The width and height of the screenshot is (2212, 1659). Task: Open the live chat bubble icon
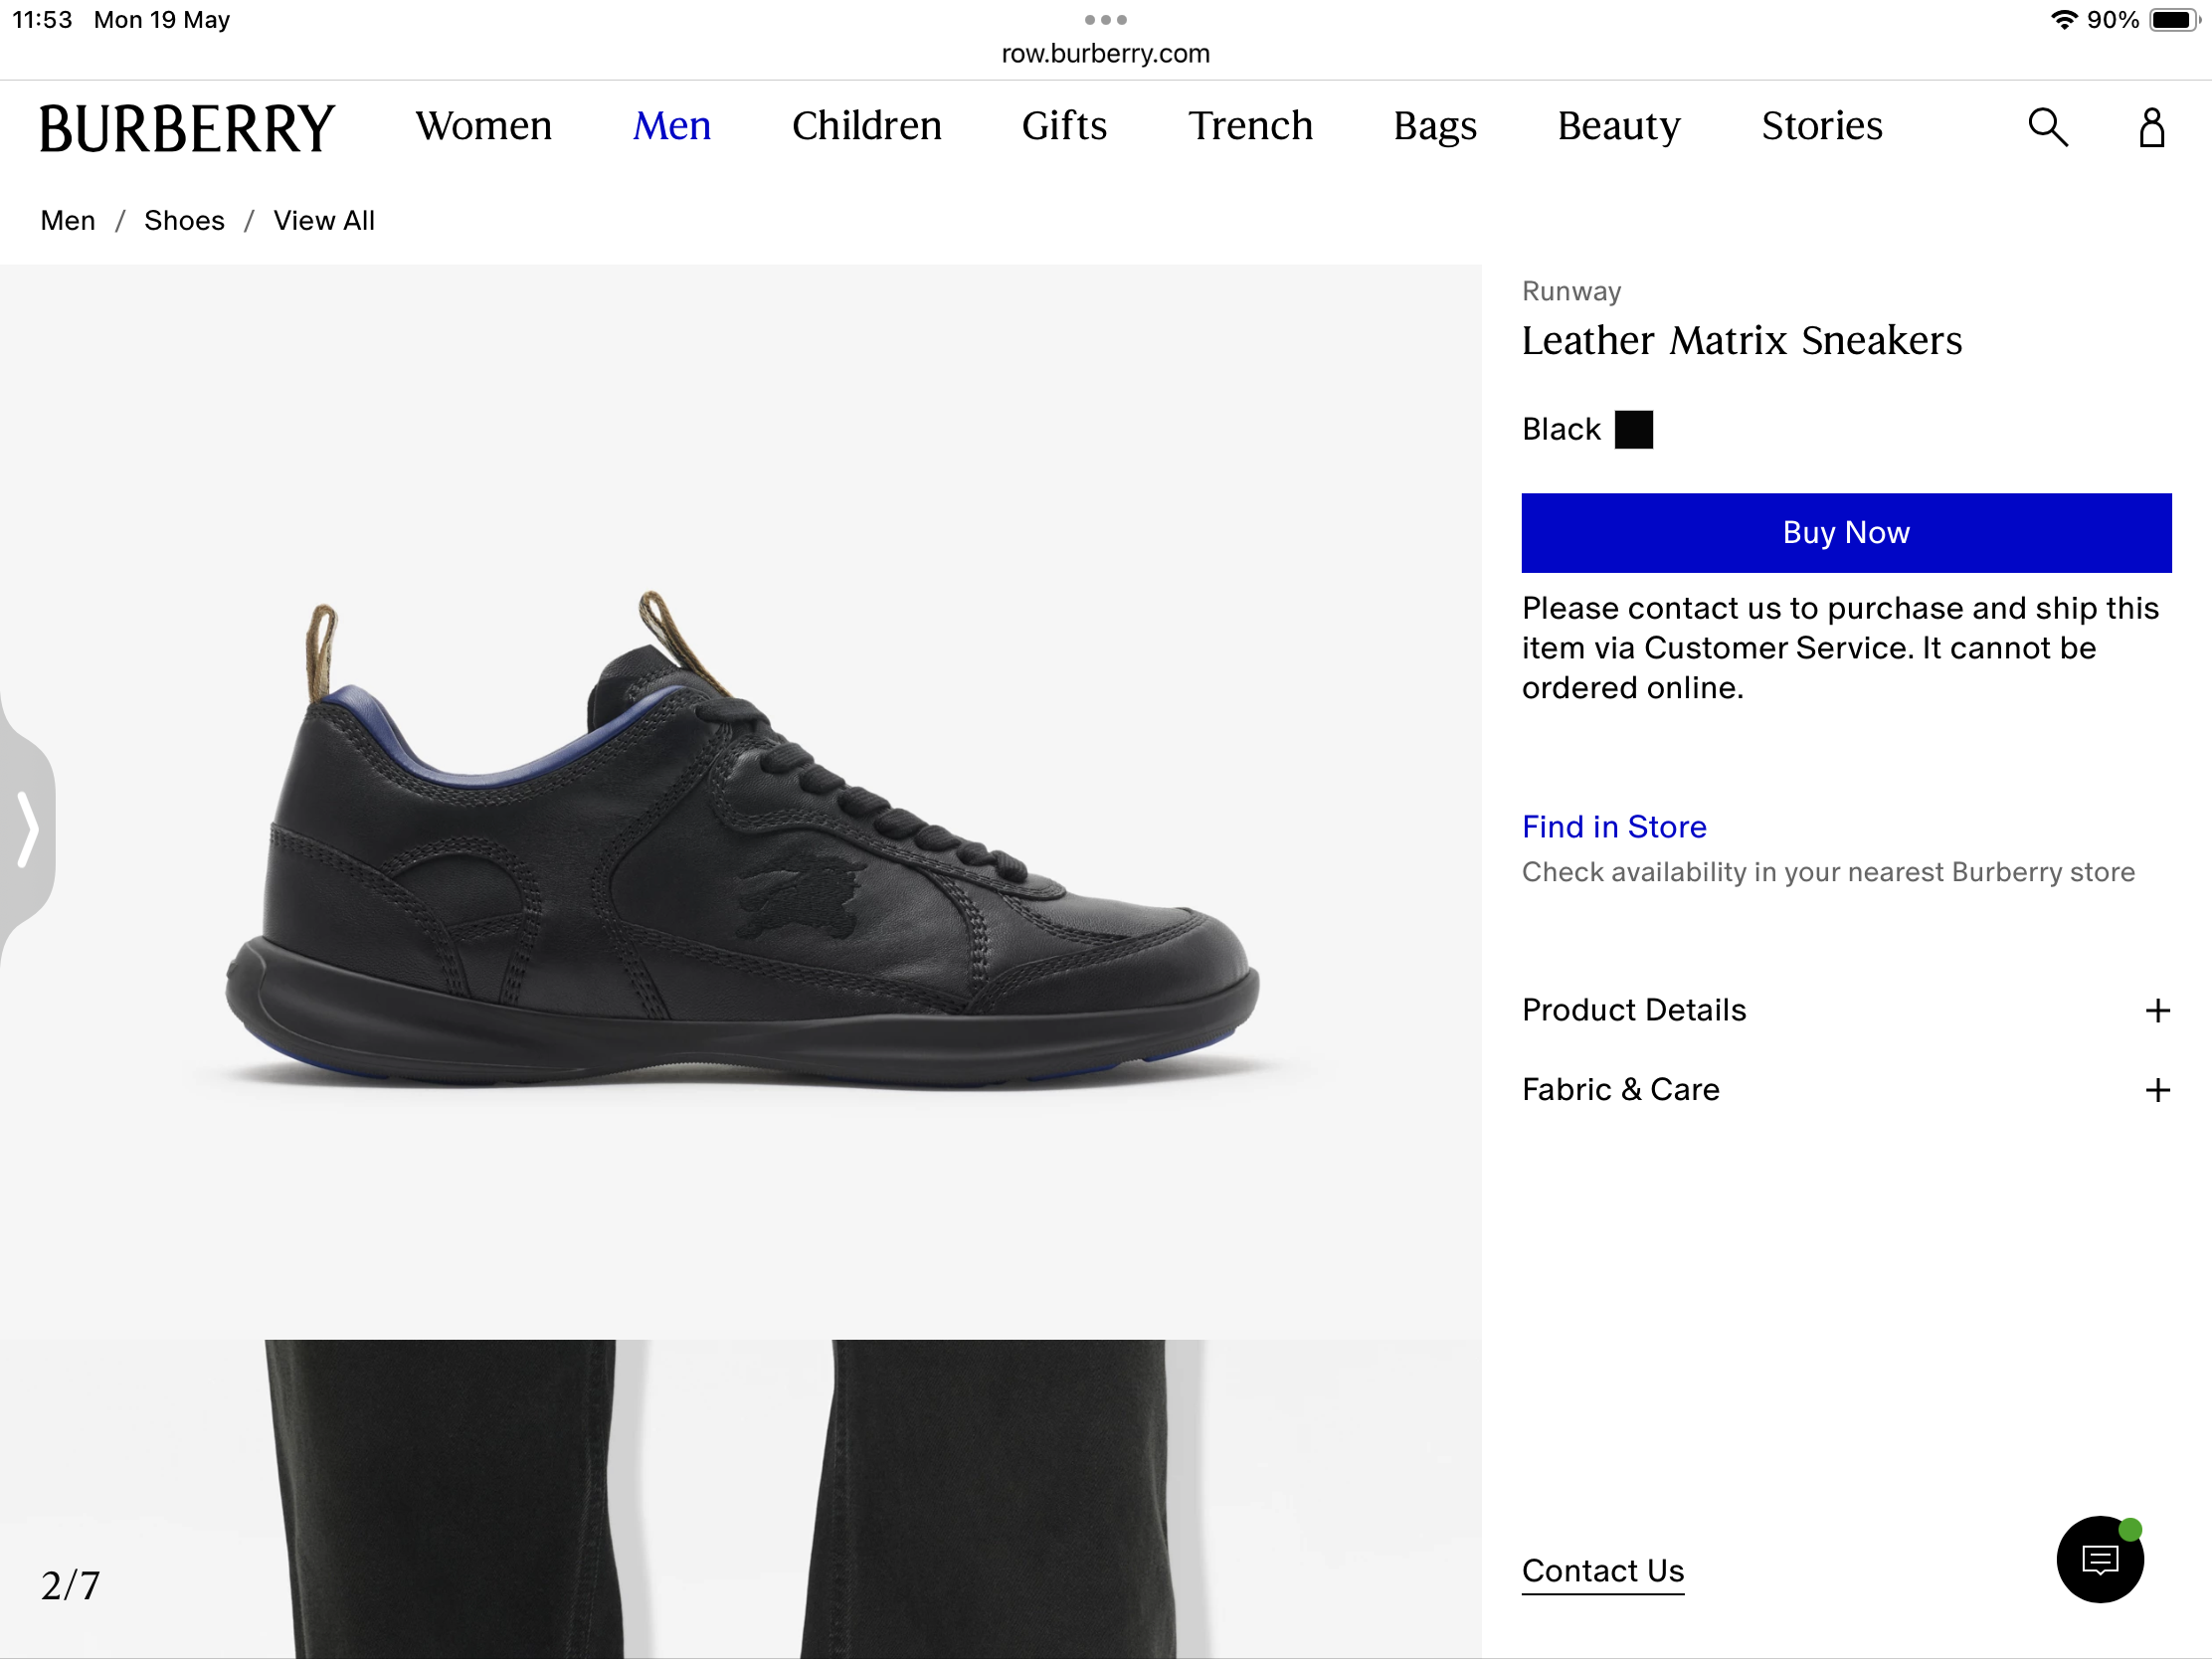(x=2099, y=1559)
